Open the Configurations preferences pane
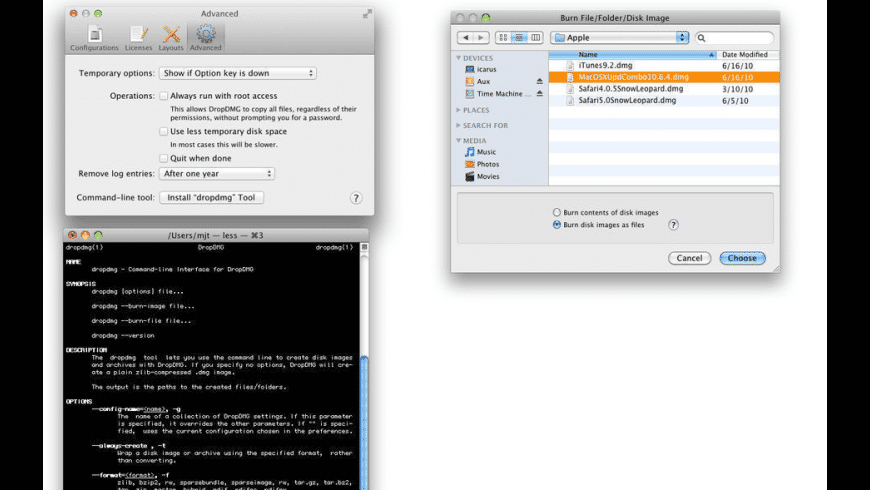870x490 pixels. [94, 38]
